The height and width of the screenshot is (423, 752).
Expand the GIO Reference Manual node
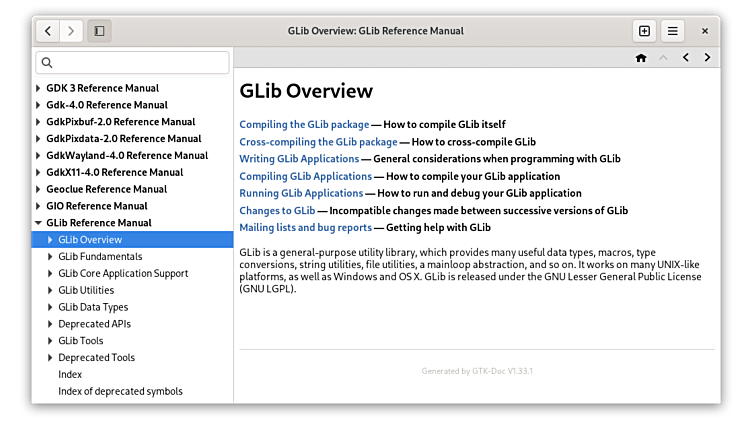[38, 206]
